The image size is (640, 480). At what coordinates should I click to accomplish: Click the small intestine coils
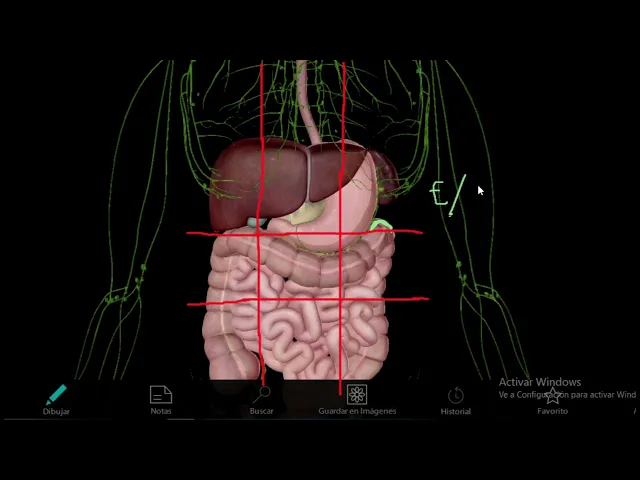[x=302, y=322]
